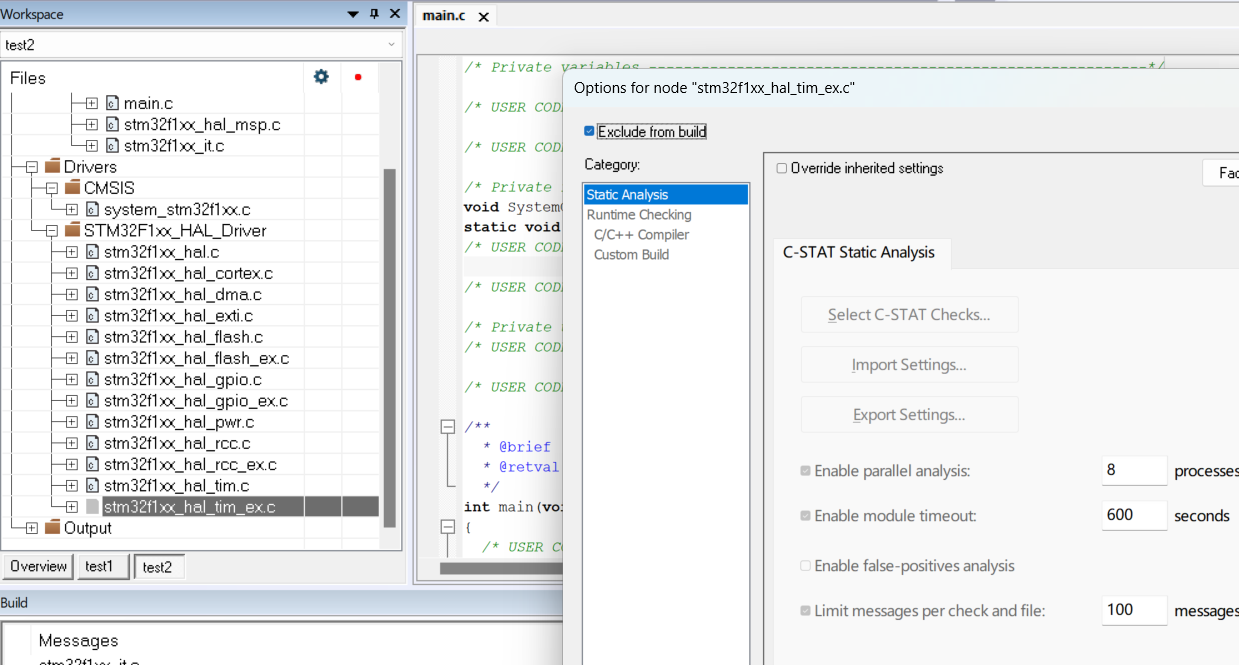Select Runtime Checking category
This screenshot has width=1239, height=665.
click(x=639, y=215)
